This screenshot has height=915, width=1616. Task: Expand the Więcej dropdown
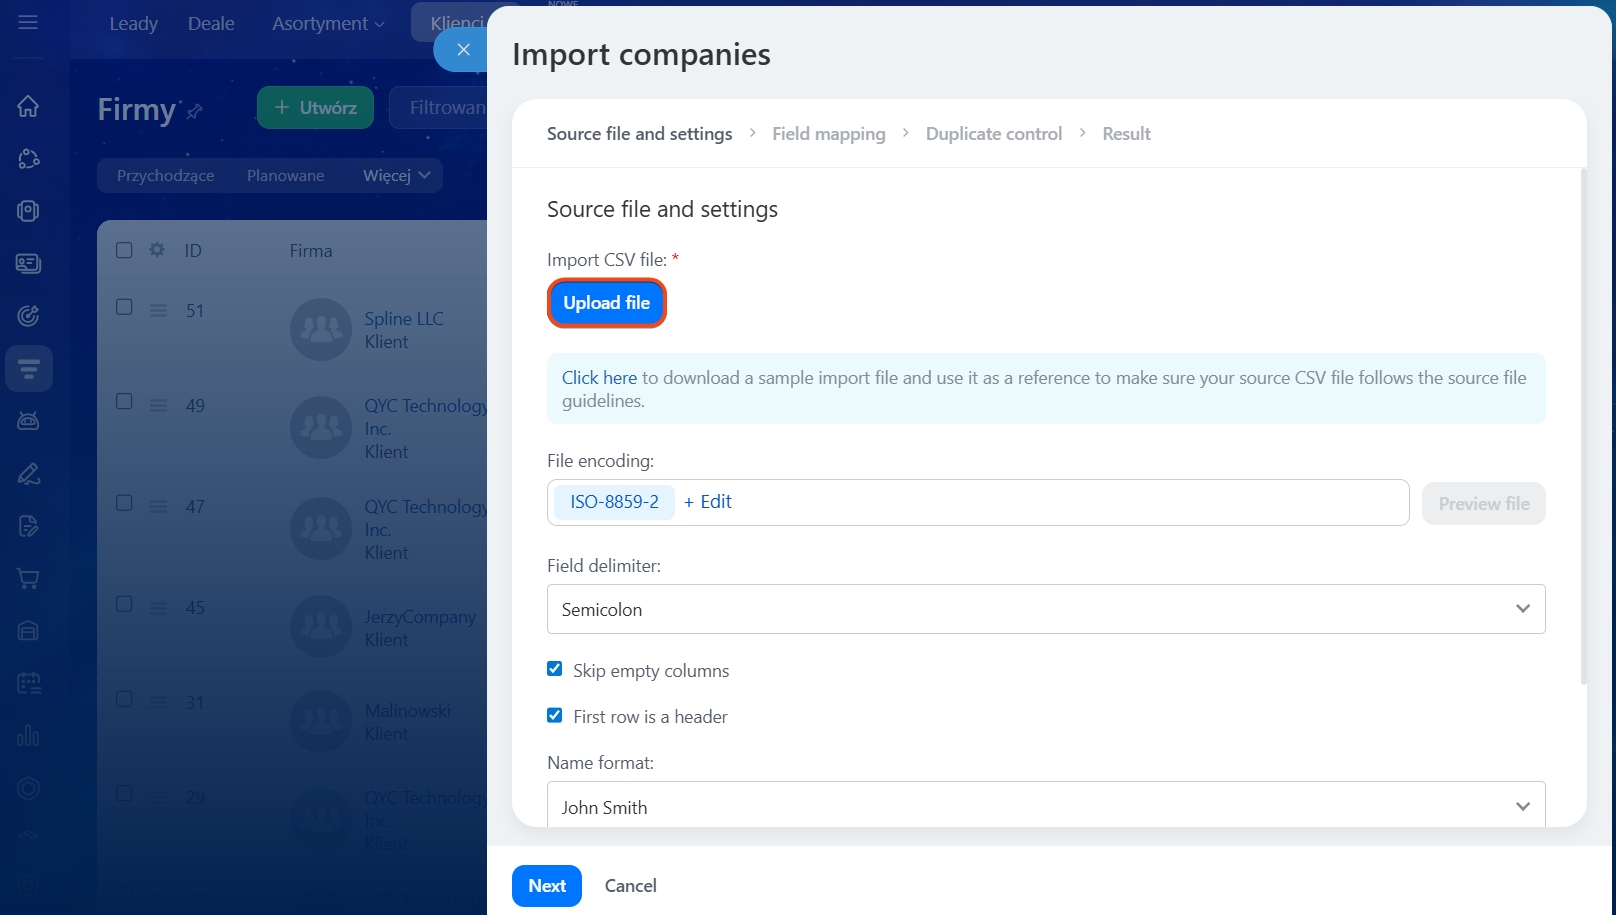point(396,175)
